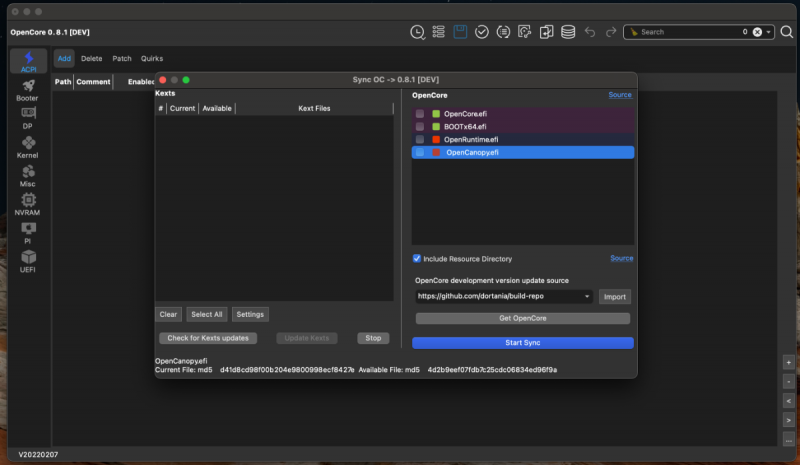
Task: Open the UEFI sidebar section
Action: pos(28,261)
